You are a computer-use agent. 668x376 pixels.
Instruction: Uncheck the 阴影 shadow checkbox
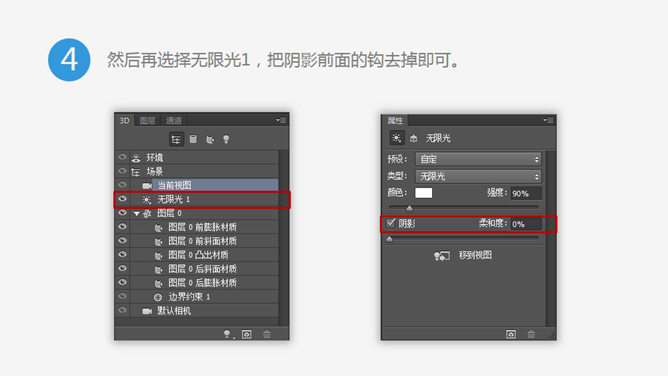tap(391, 223)
